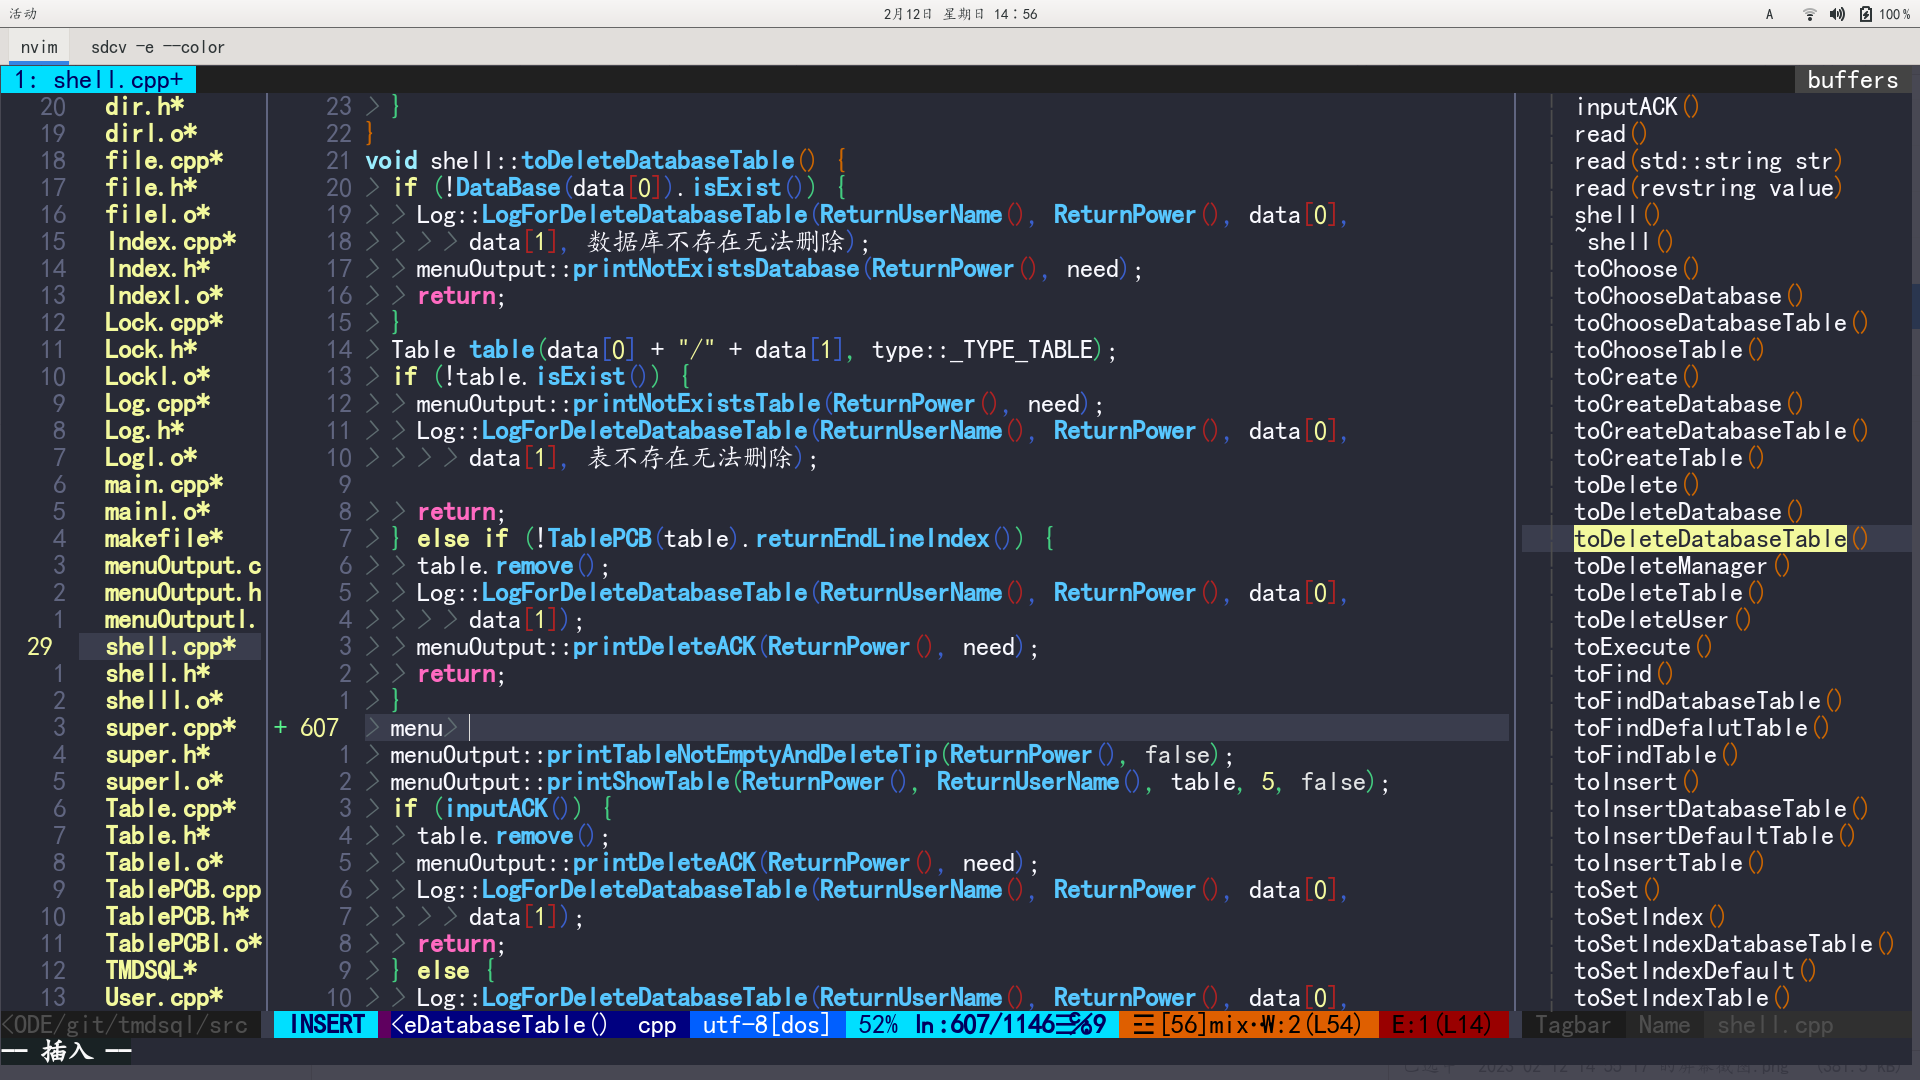Click the input method A indicator
Screen dimensions: 1920x1080
[1769, 14]
